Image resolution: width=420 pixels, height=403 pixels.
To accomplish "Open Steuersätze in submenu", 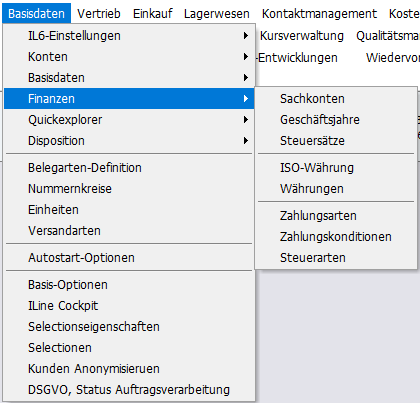I will 336,141.
